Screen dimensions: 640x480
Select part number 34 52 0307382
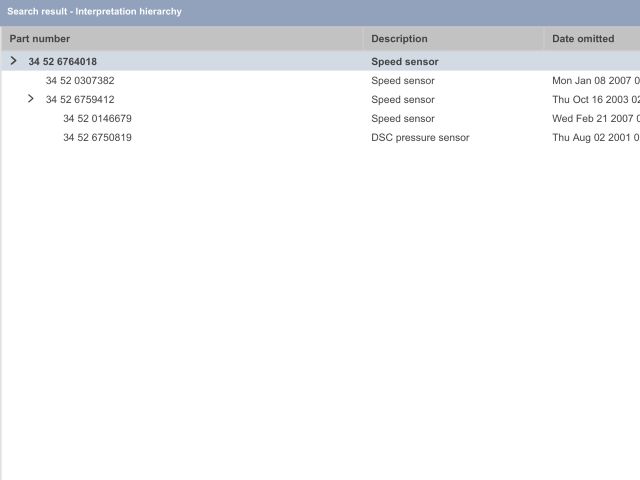tap(80, 81)
